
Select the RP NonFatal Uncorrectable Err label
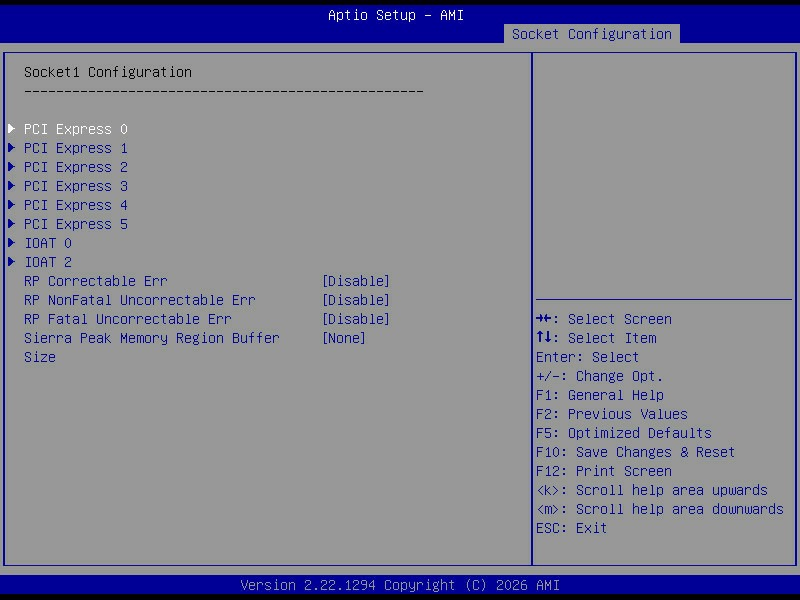coord(139,300)
